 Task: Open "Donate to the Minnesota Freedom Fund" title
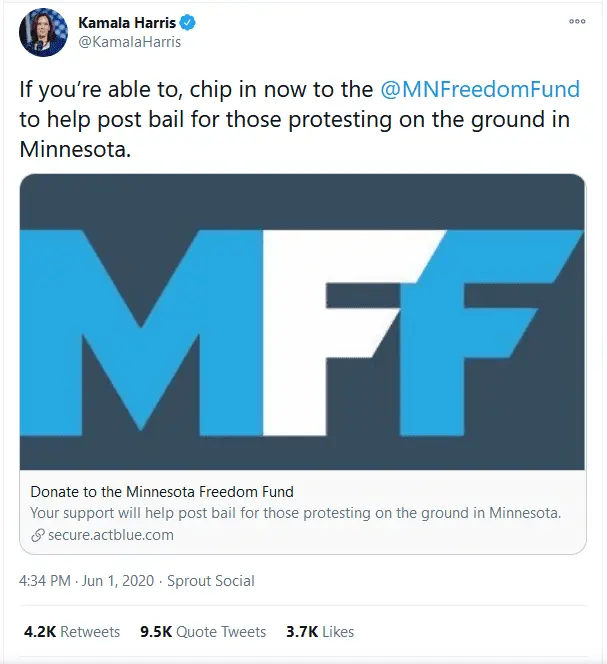(162, 493)
